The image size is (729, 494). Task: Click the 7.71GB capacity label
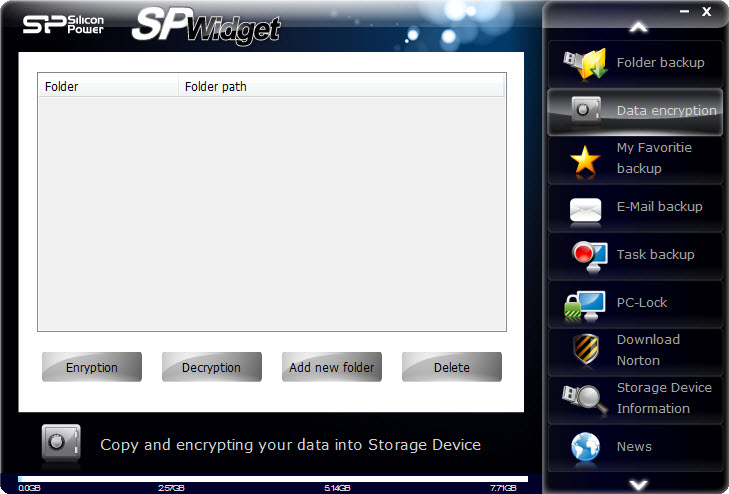pos(503,488)
